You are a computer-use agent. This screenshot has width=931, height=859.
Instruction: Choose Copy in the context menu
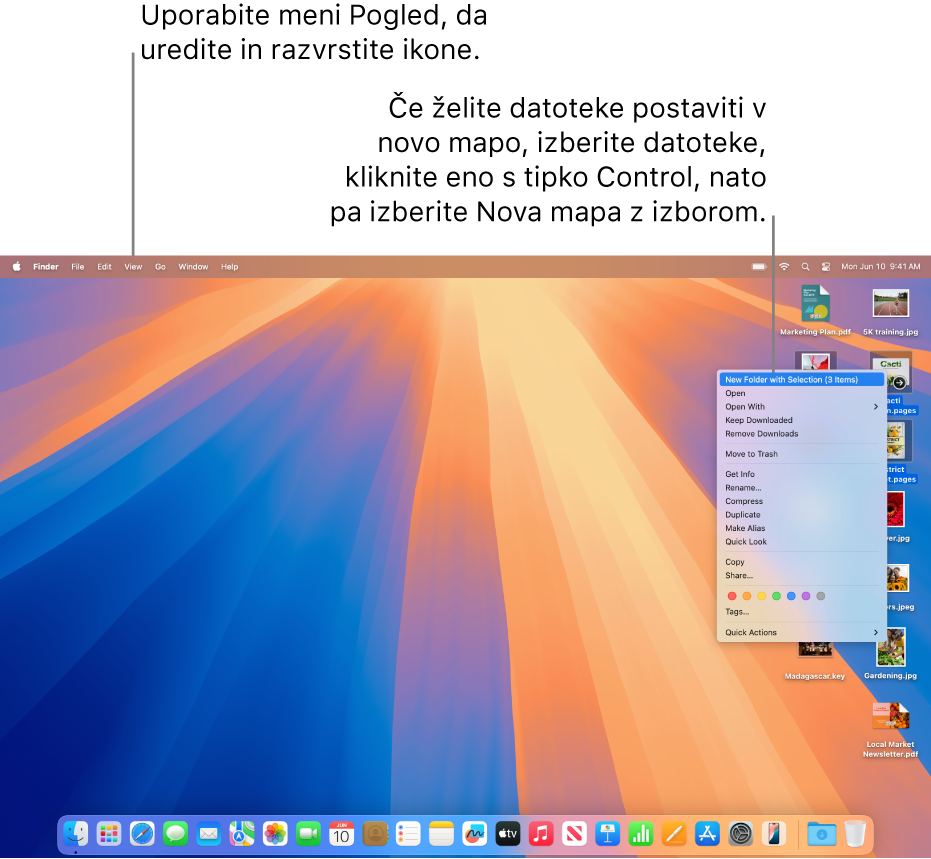(x=802, y=562)
